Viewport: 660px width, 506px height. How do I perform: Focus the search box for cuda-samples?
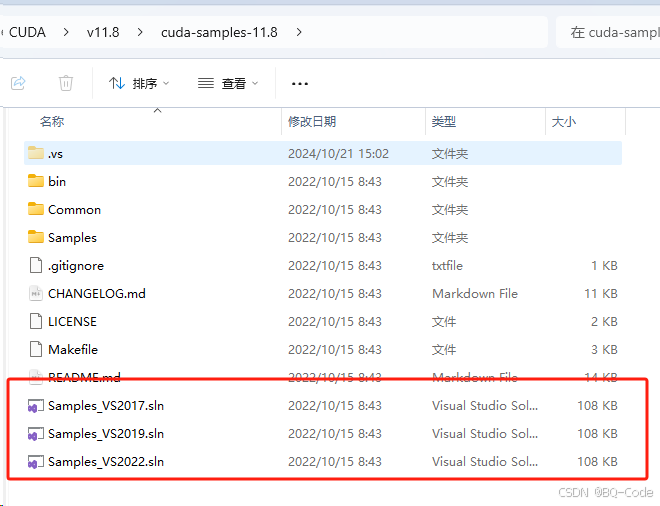(608, 32)
